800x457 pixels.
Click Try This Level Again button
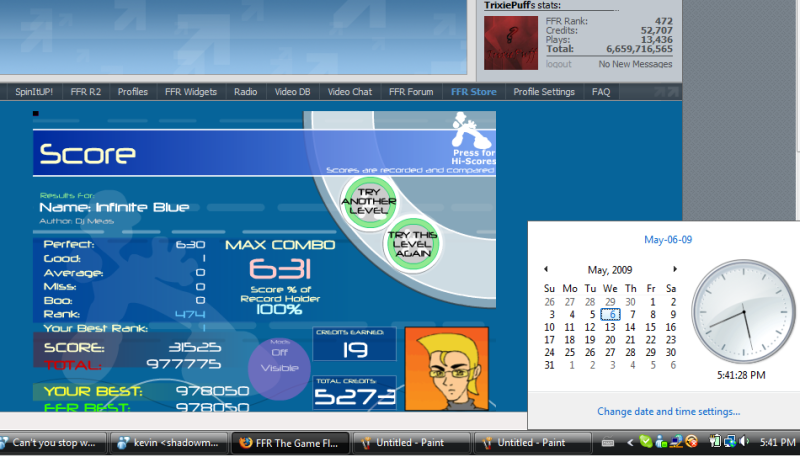coord(413,243)
